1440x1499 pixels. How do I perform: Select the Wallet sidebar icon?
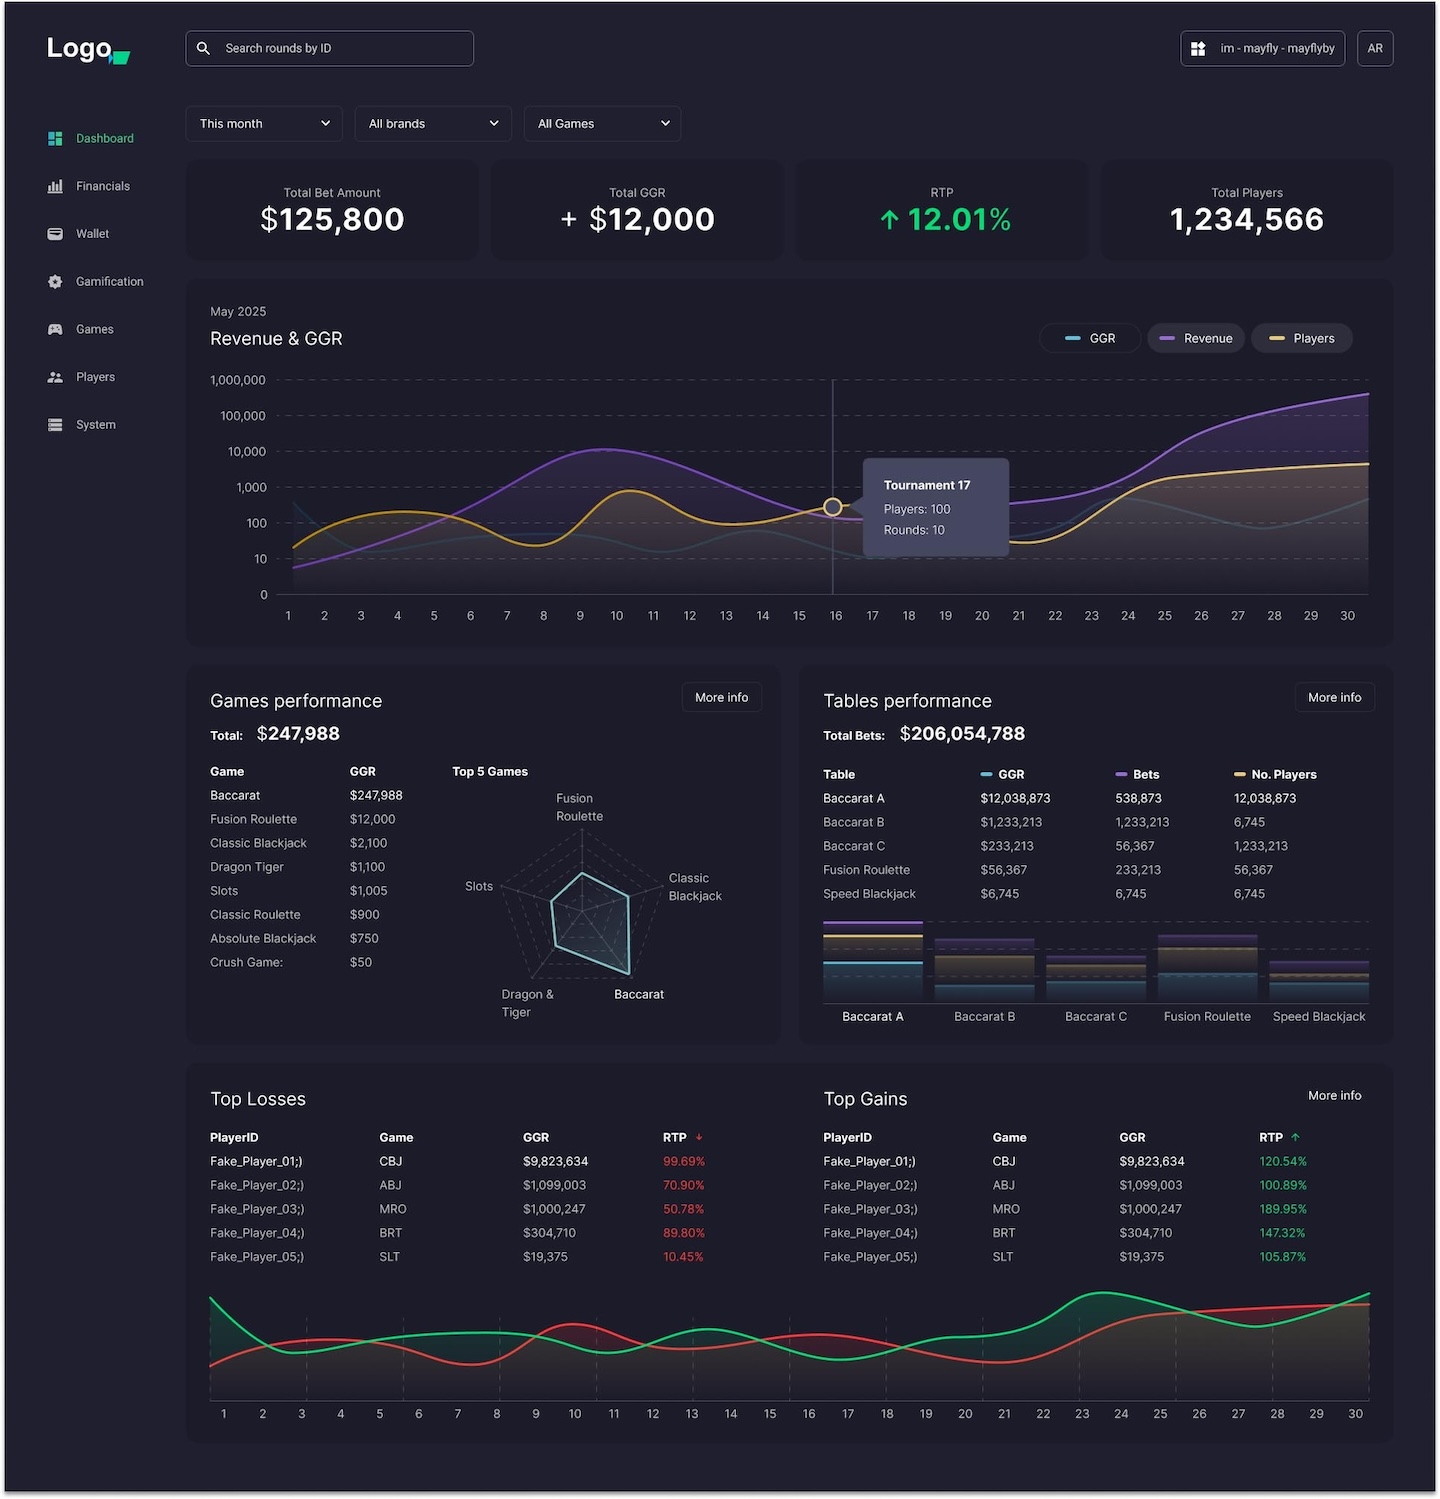[56, 233]
